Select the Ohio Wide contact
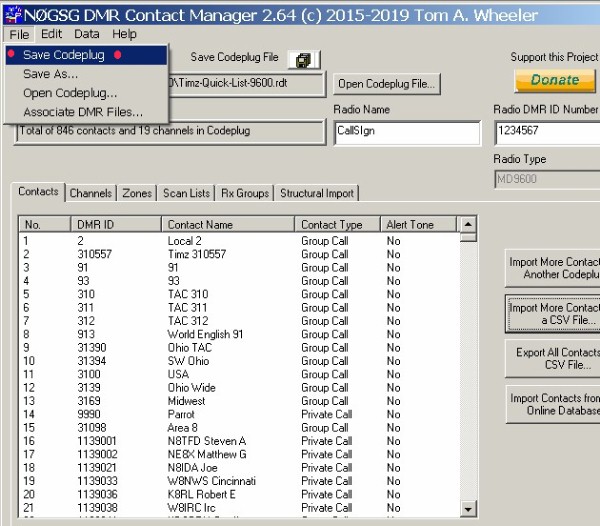 pos(239,388)
